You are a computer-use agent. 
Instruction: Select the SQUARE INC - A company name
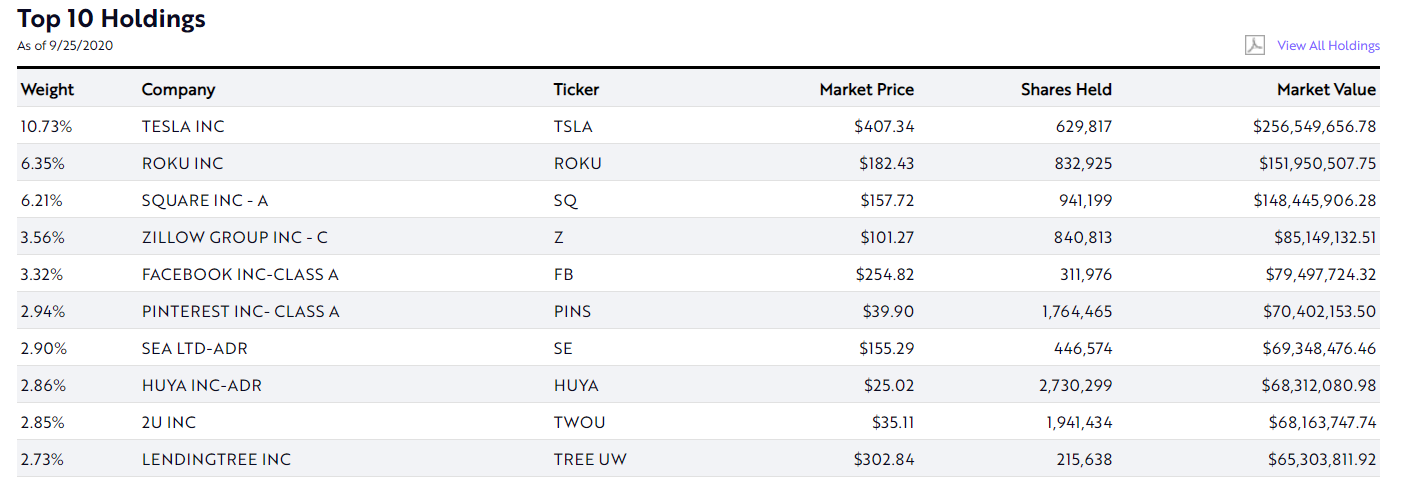coord(205,200)
